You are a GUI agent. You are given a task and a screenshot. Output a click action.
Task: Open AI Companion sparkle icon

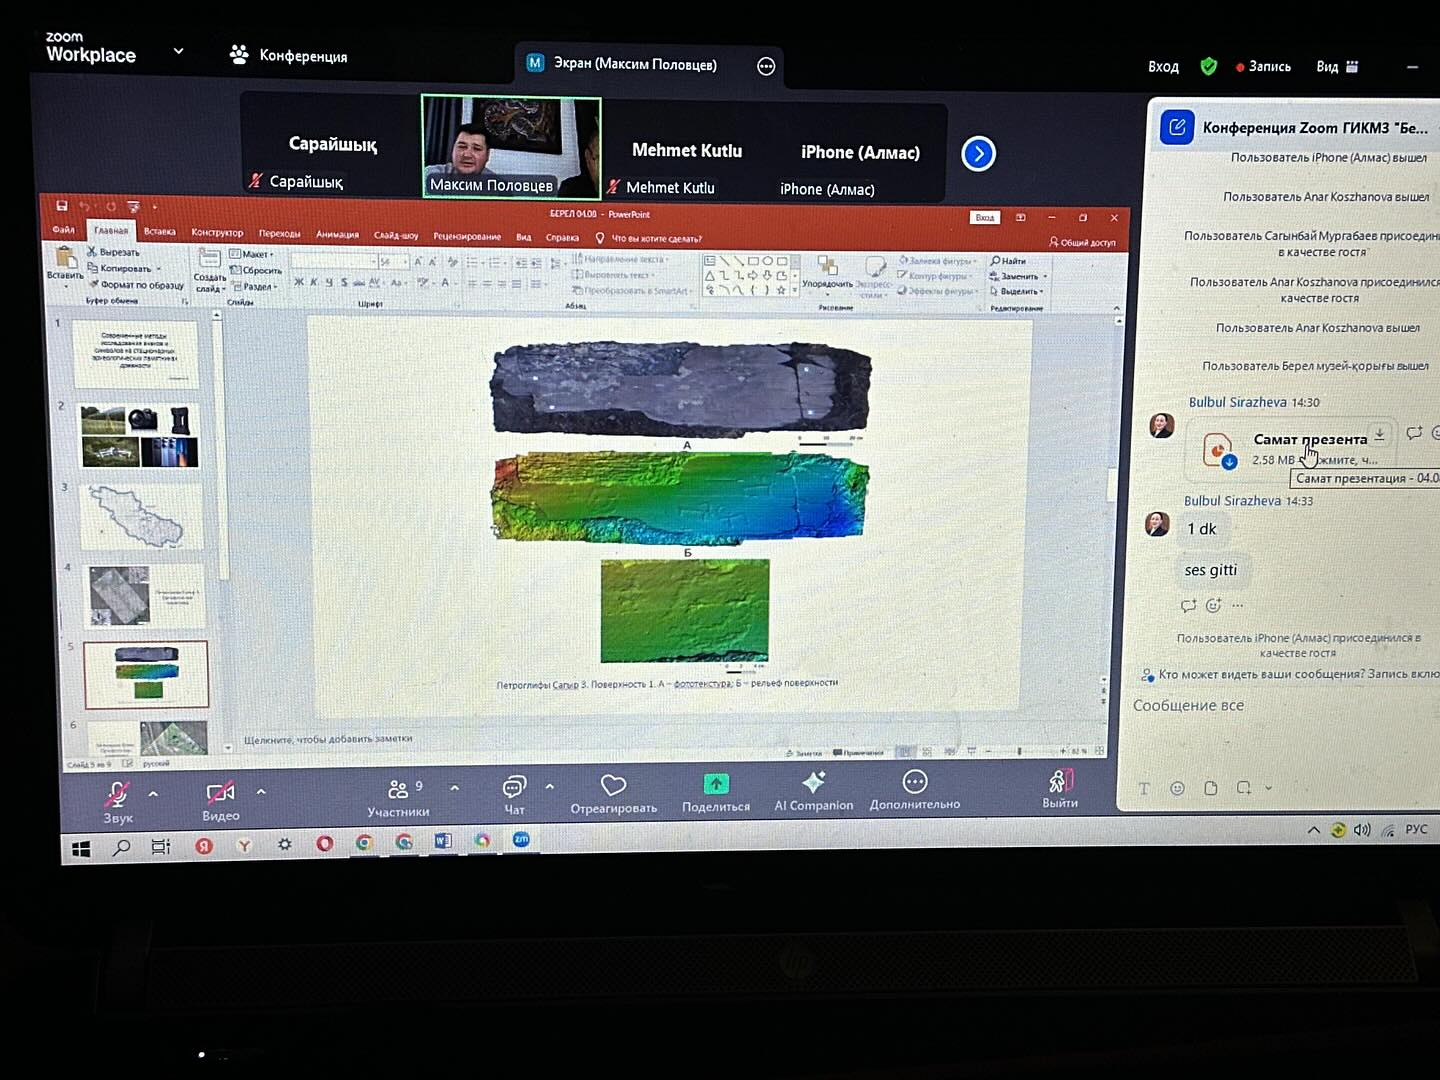813,782
